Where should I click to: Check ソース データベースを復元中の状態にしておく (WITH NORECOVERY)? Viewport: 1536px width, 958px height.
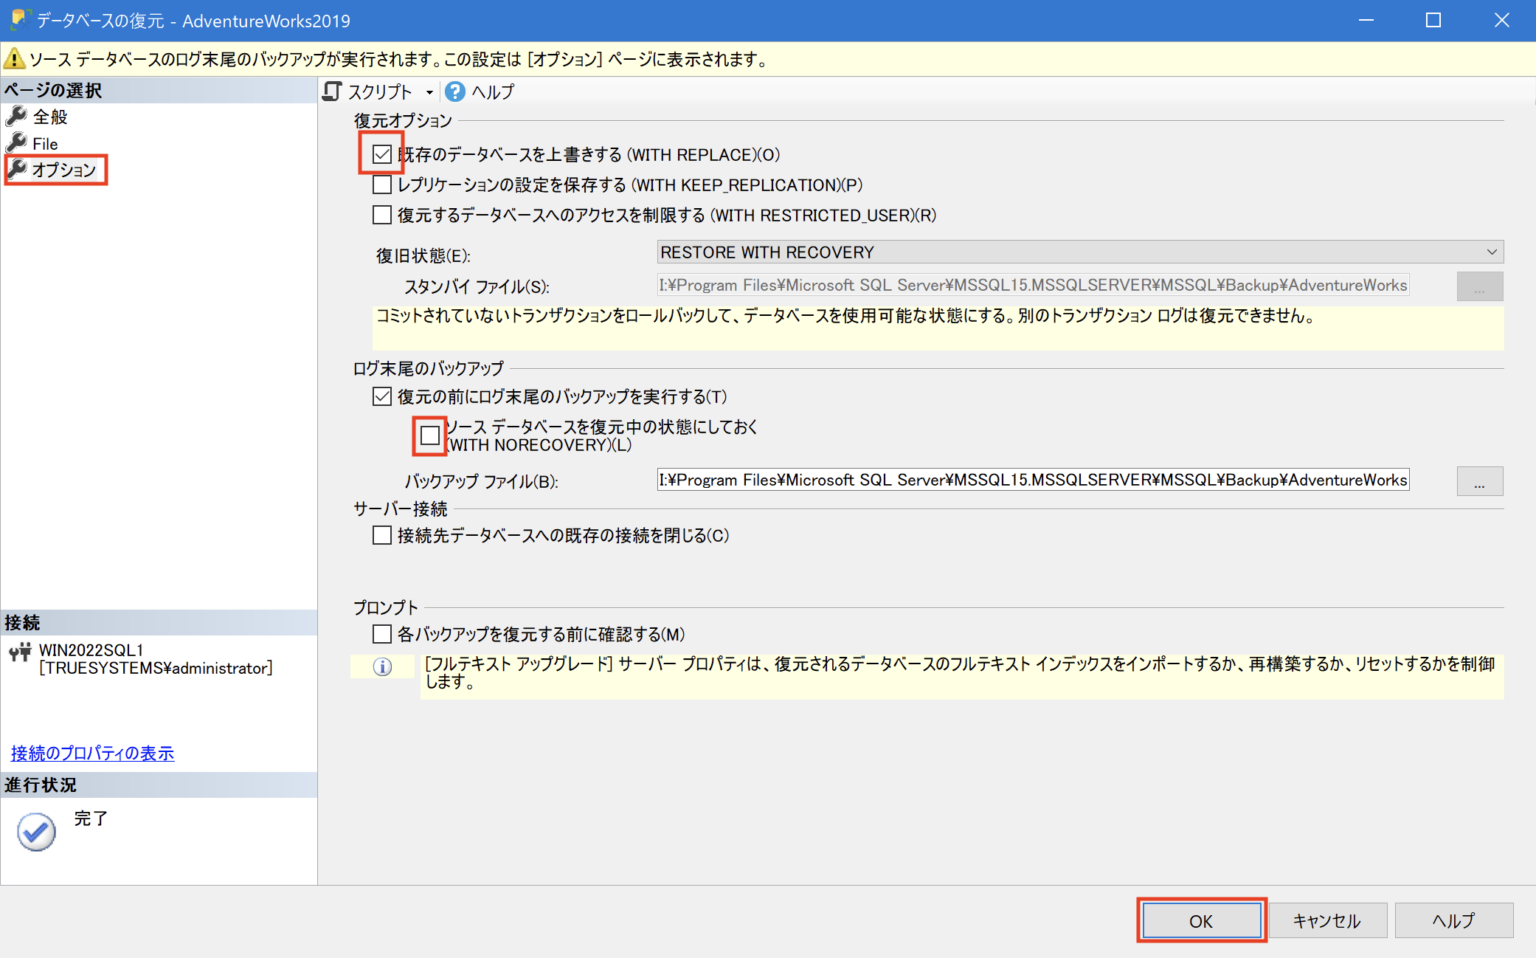point(429,435)
